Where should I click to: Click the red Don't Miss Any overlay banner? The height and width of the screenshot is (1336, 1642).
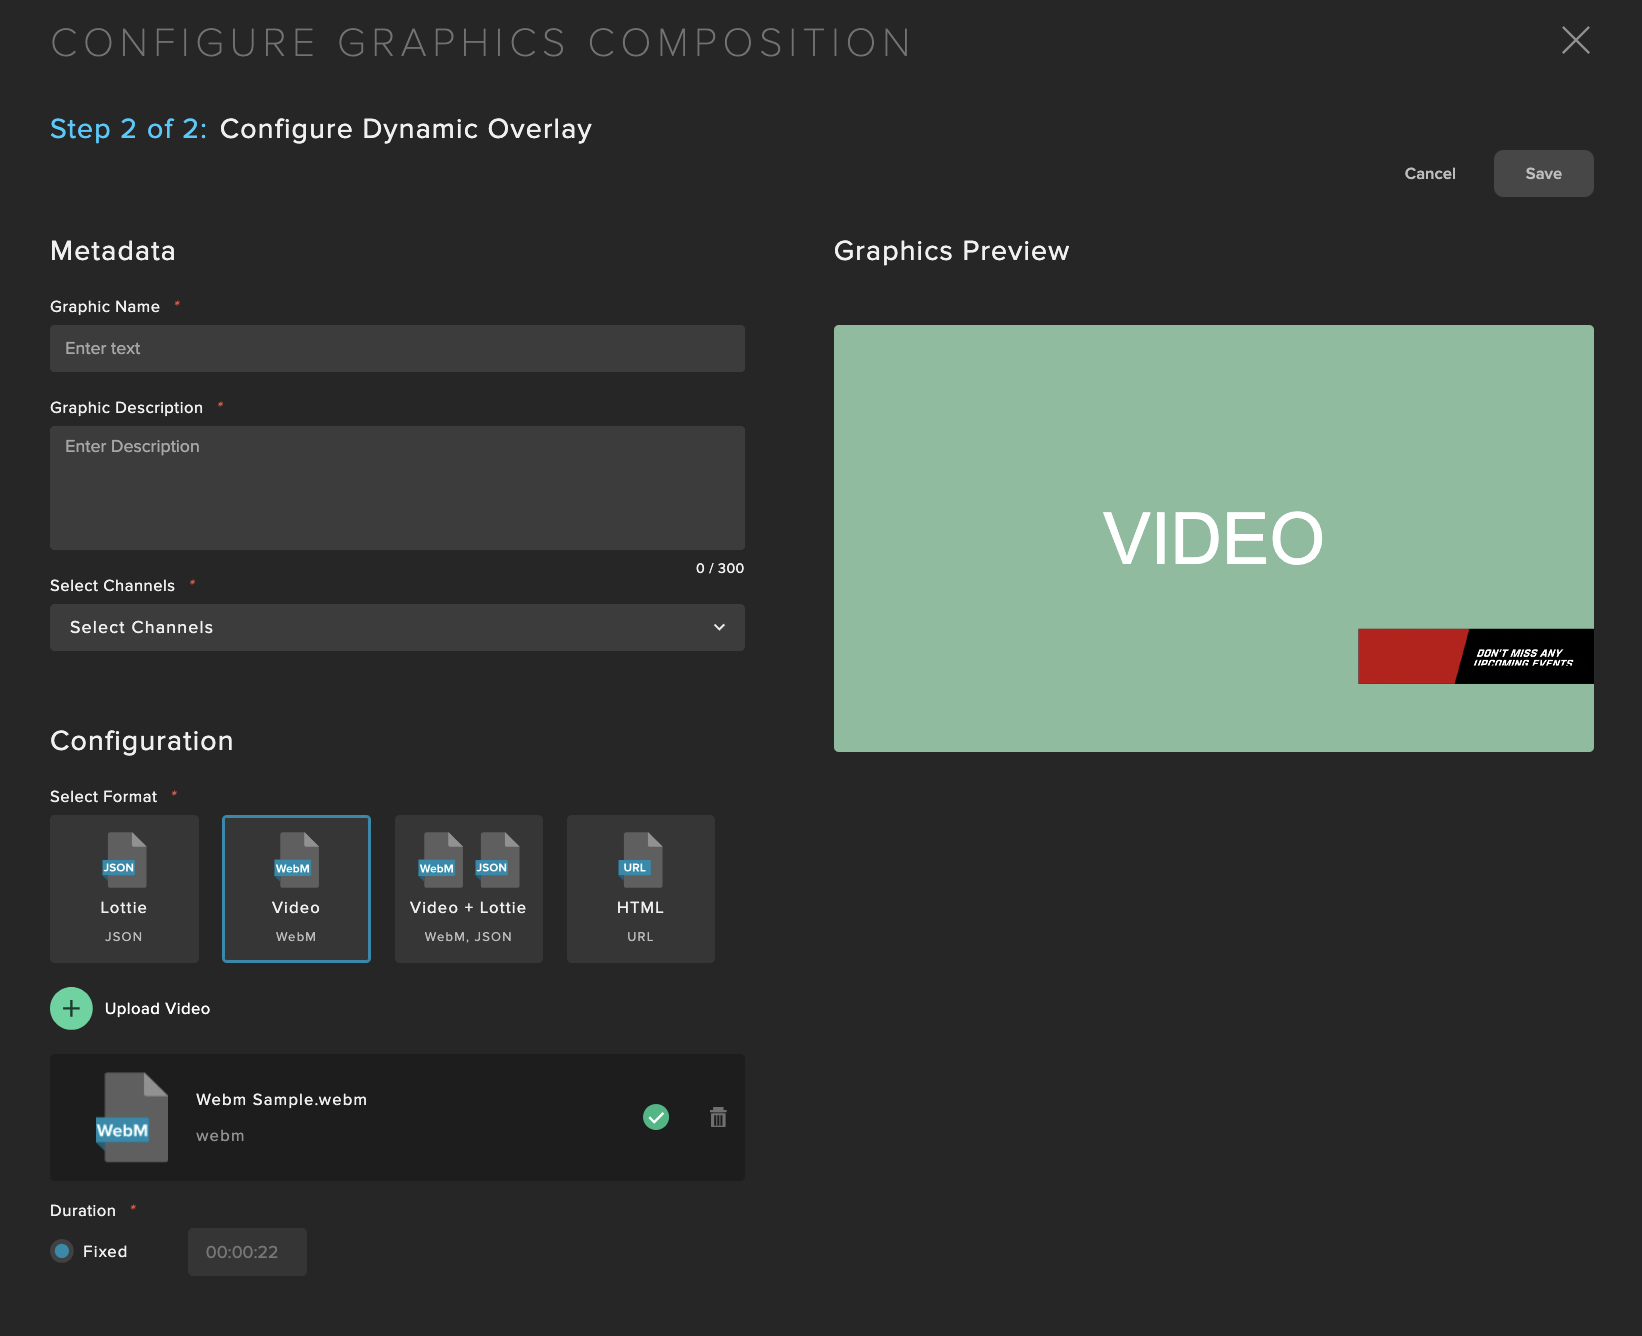(1475, 656)
